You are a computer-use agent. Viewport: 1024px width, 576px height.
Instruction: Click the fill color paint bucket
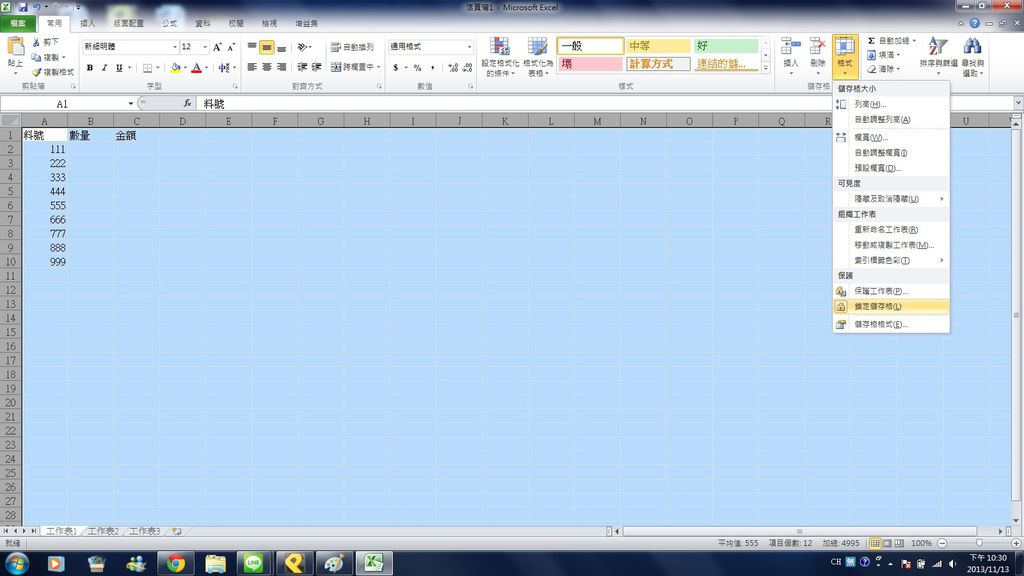(x=175, y=67)
